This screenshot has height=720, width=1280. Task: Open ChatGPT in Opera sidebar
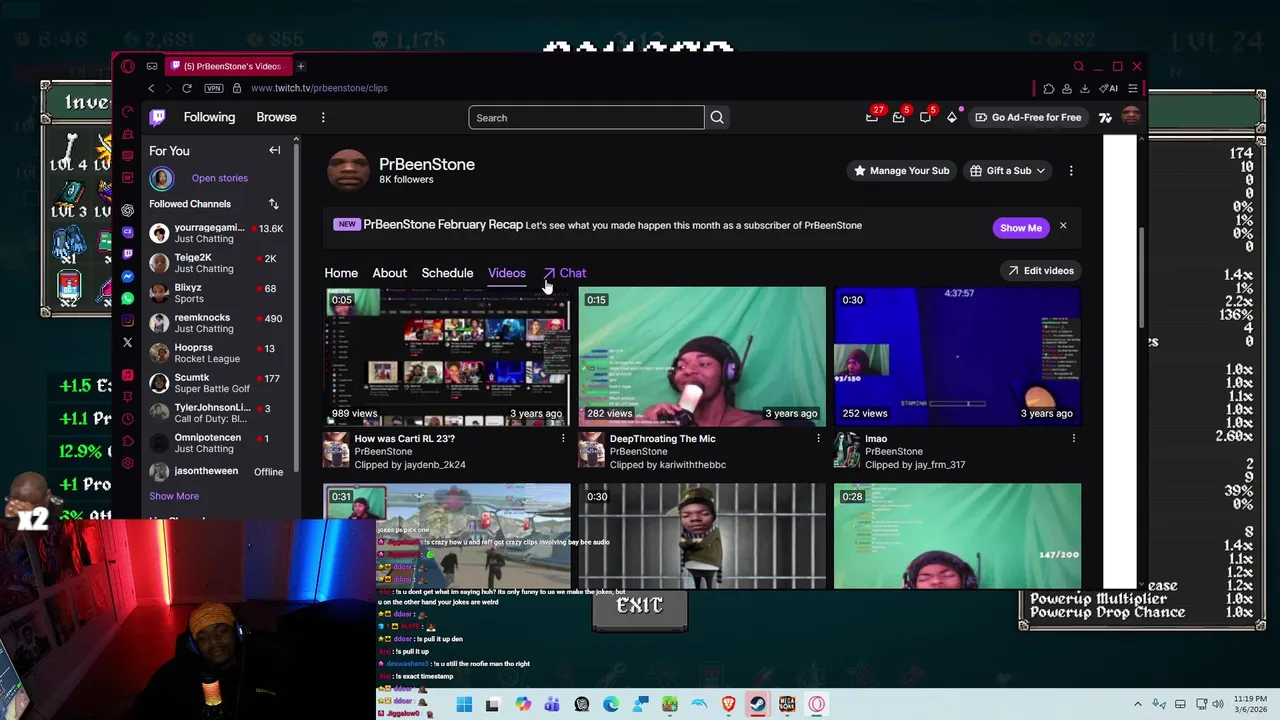(x=127, y=210)
